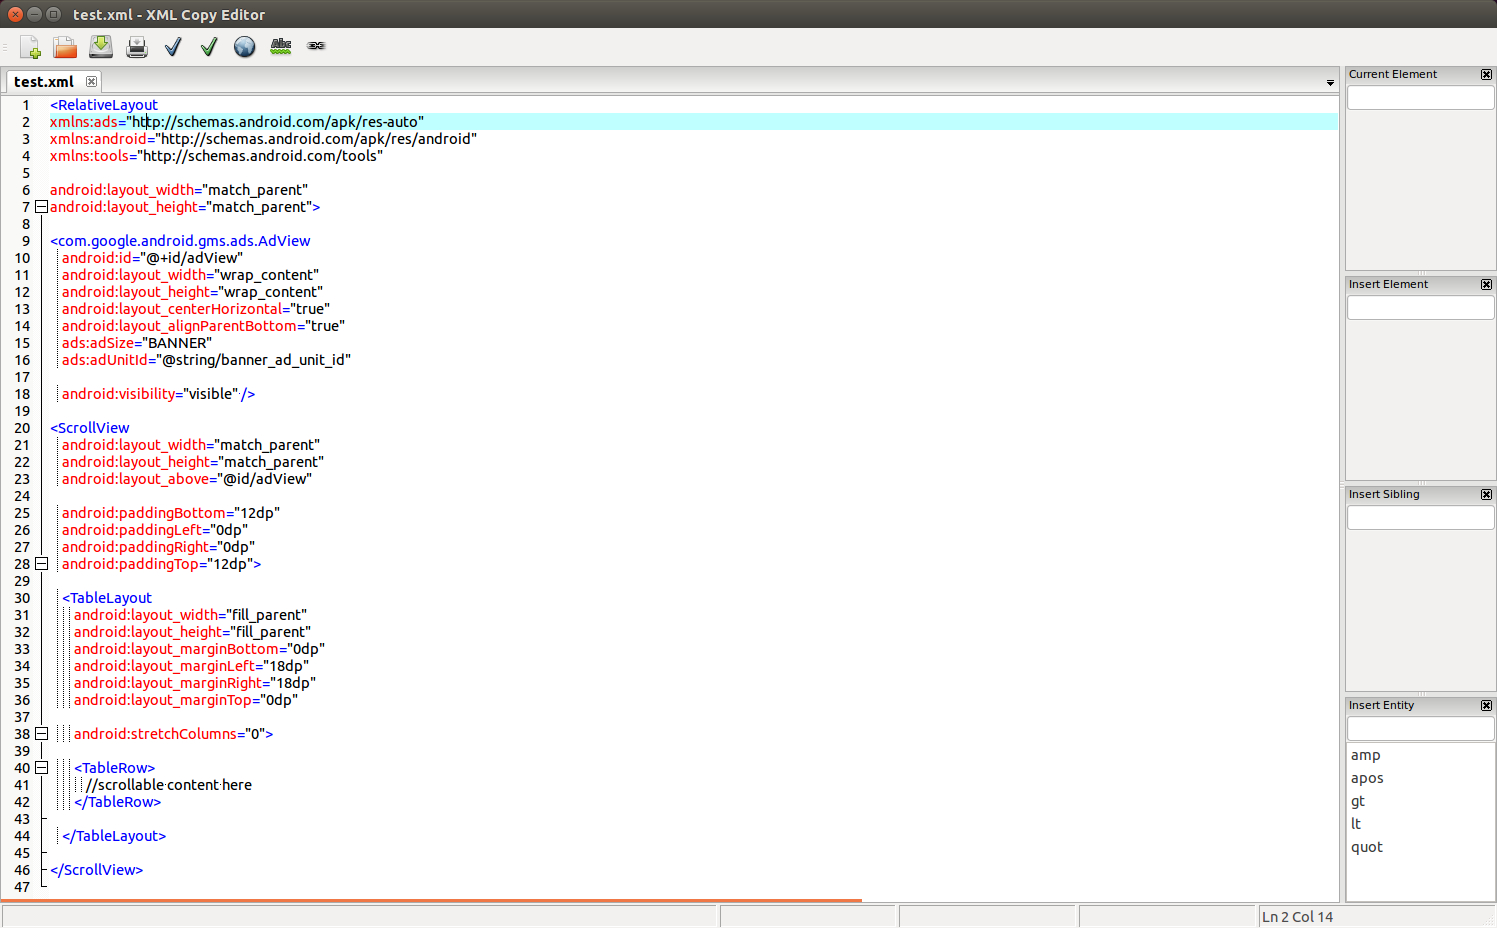The width and height of the screenshot is (1497, 928).
Task: Collapse the ScrollView fold marker on line 28
Action: (x=41, y=563)
